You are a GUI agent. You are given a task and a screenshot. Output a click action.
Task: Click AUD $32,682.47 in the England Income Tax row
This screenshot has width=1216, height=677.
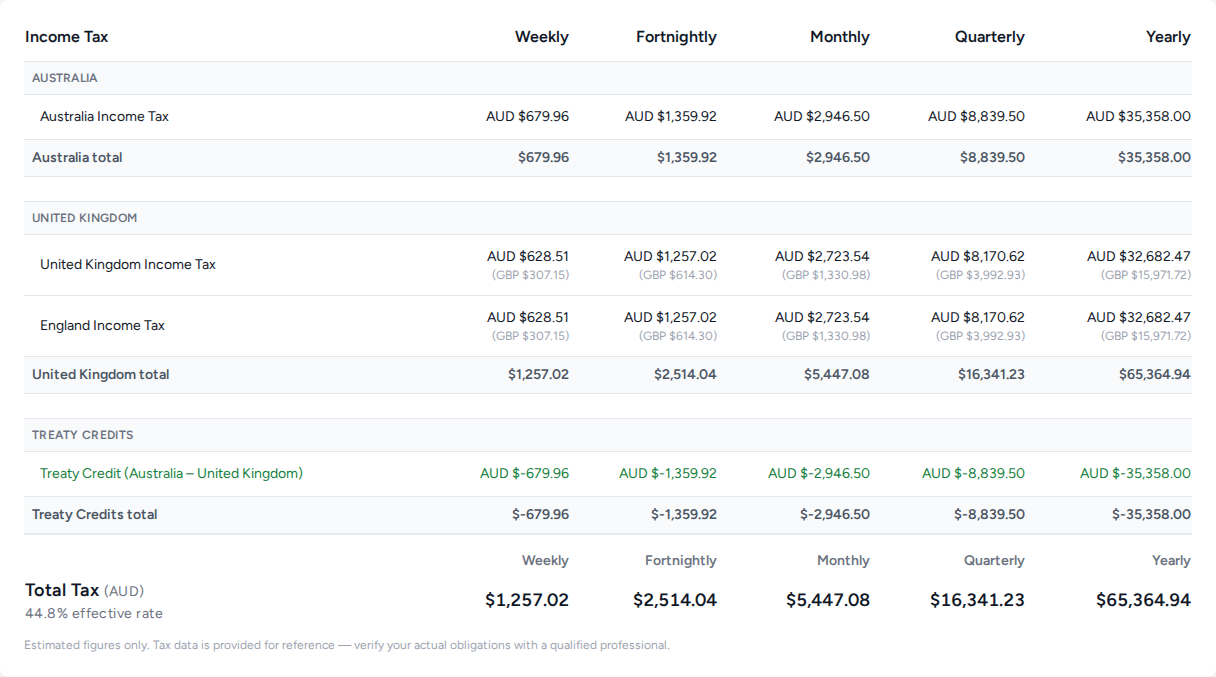click(x=1139, y=318)
